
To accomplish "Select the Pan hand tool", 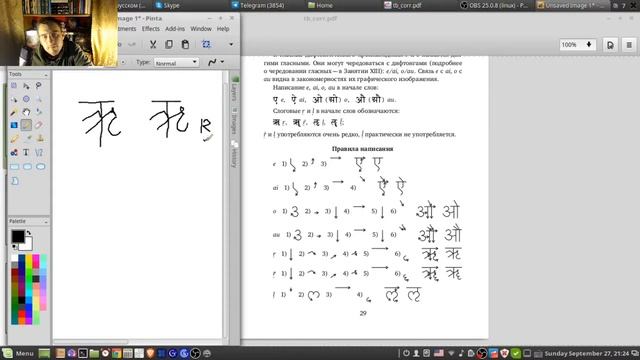I will point(26,112).
